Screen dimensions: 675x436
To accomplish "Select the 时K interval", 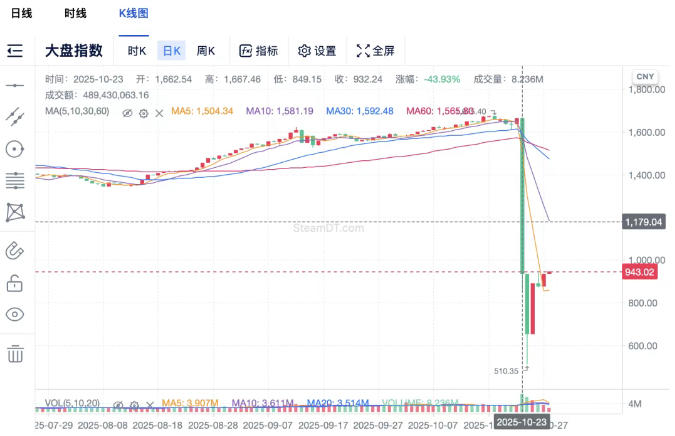I will 137,51.
